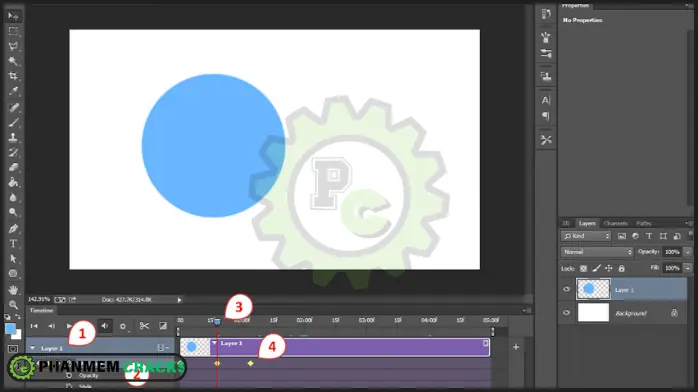Screen dimensions: 698x392
Task: Toggle Opacity keyframe stopwatch
Action: [69, 375]
